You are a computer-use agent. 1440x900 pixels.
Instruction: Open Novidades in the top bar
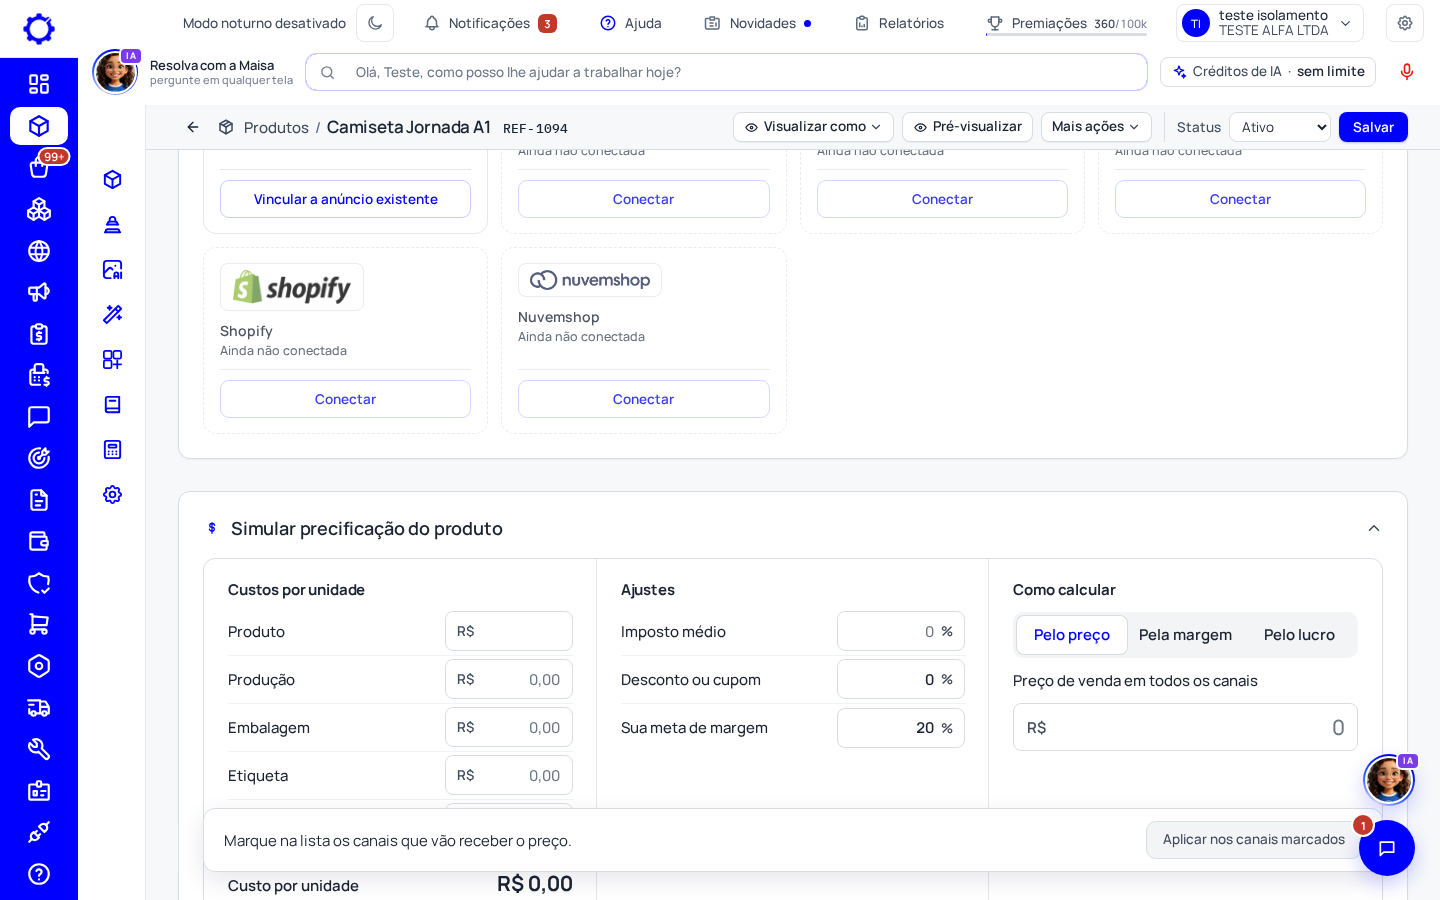(758, 23)
